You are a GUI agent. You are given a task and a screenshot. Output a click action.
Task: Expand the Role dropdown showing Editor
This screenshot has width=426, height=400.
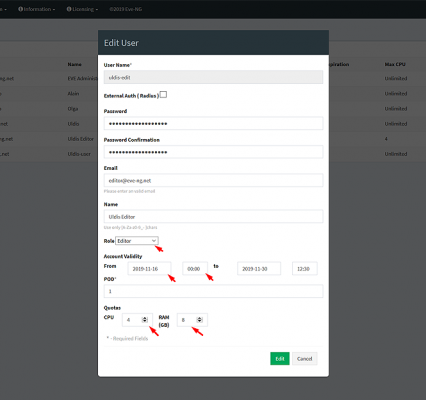pyautogui.click(x=137, y=241)
